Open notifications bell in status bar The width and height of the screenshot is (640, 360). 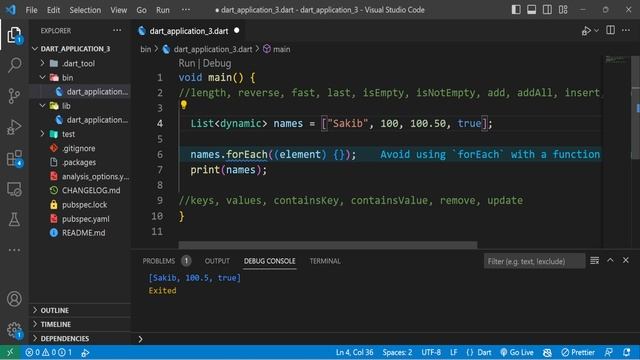tap(627, 352)
